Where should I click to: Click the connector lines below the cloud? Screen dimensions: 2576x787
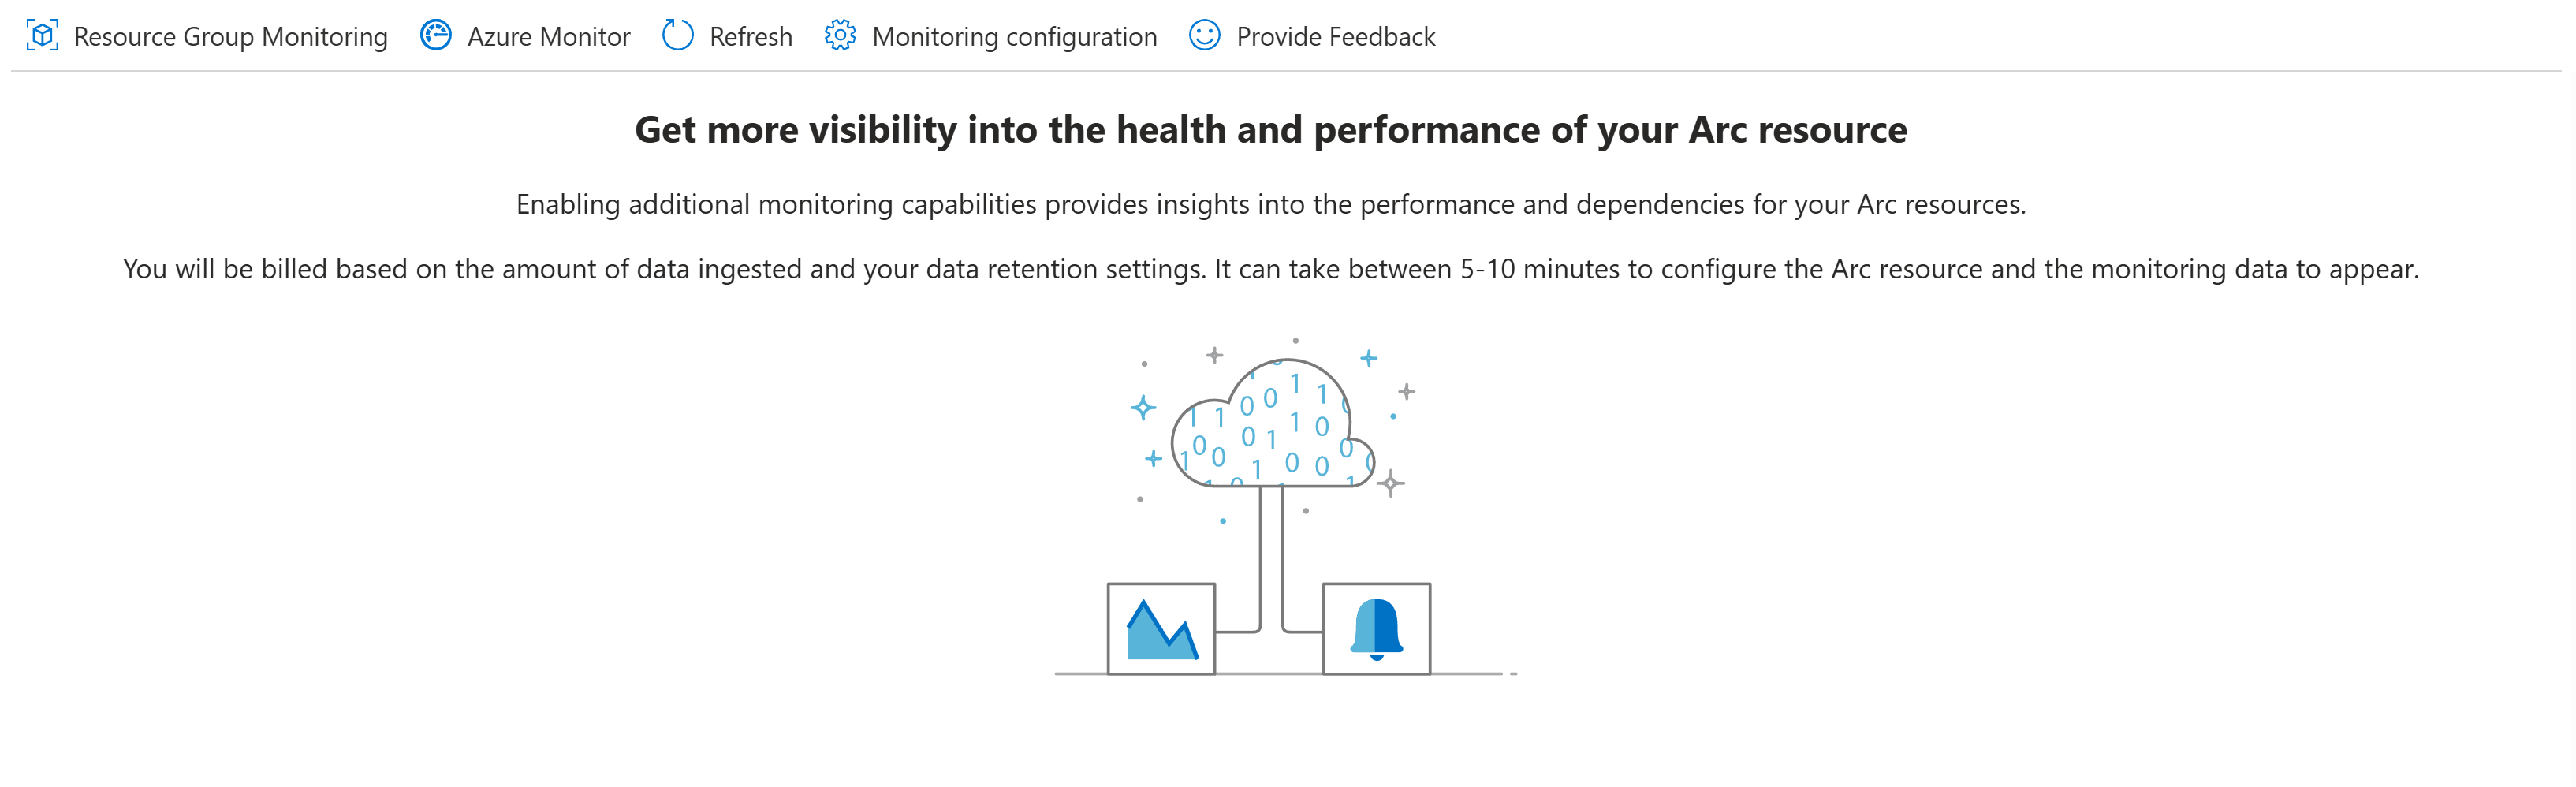tap(1271, 560)
